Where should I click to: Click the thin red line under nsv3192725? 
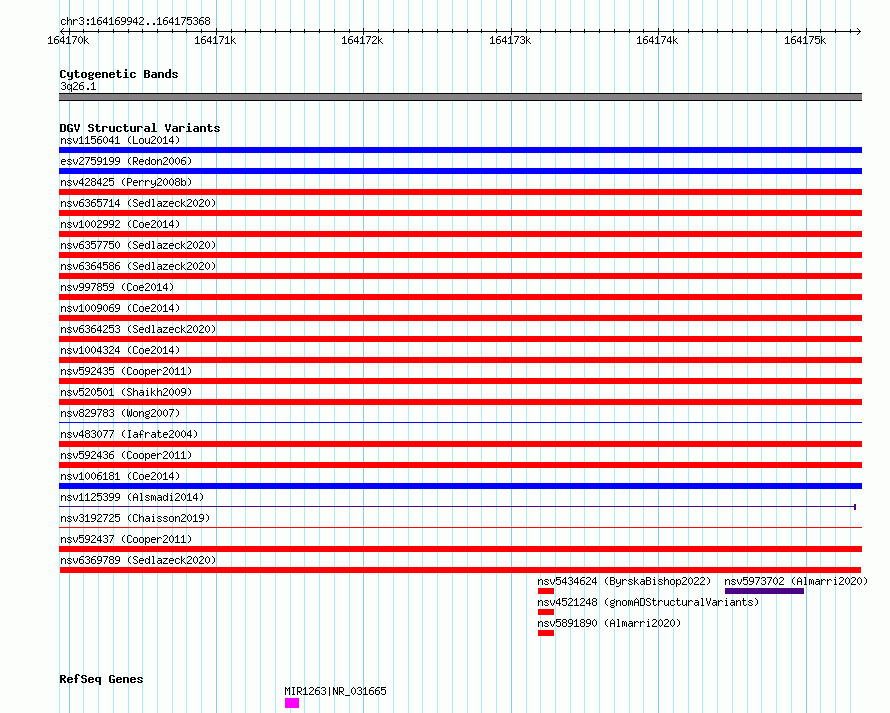(x=460, y=528)
